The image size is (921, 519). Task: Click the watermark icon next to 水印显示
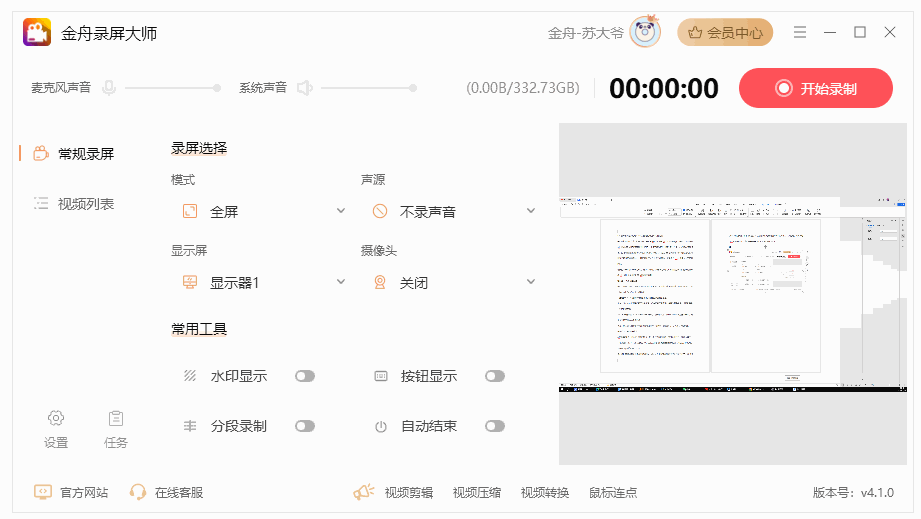[x=190, y=376]
